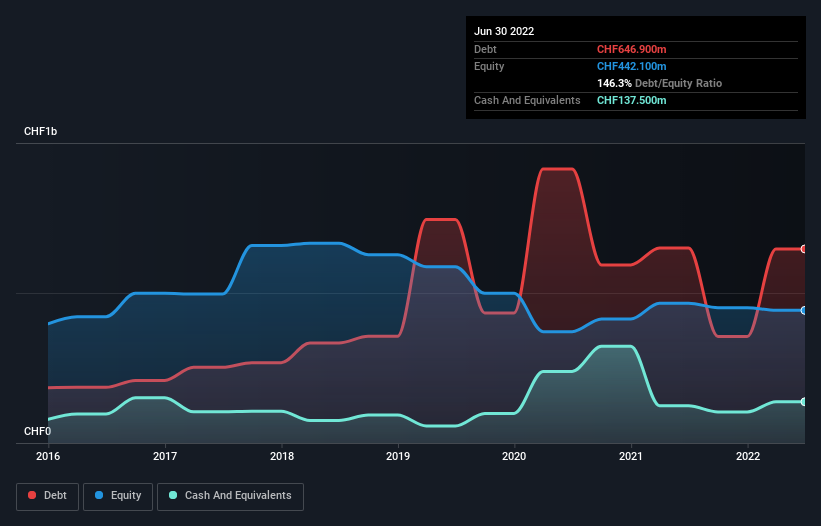Click the CHF442.100m equity value
The height and width of the screenshot is (526, 821).
pyautogui.click(x=631, y=66)
